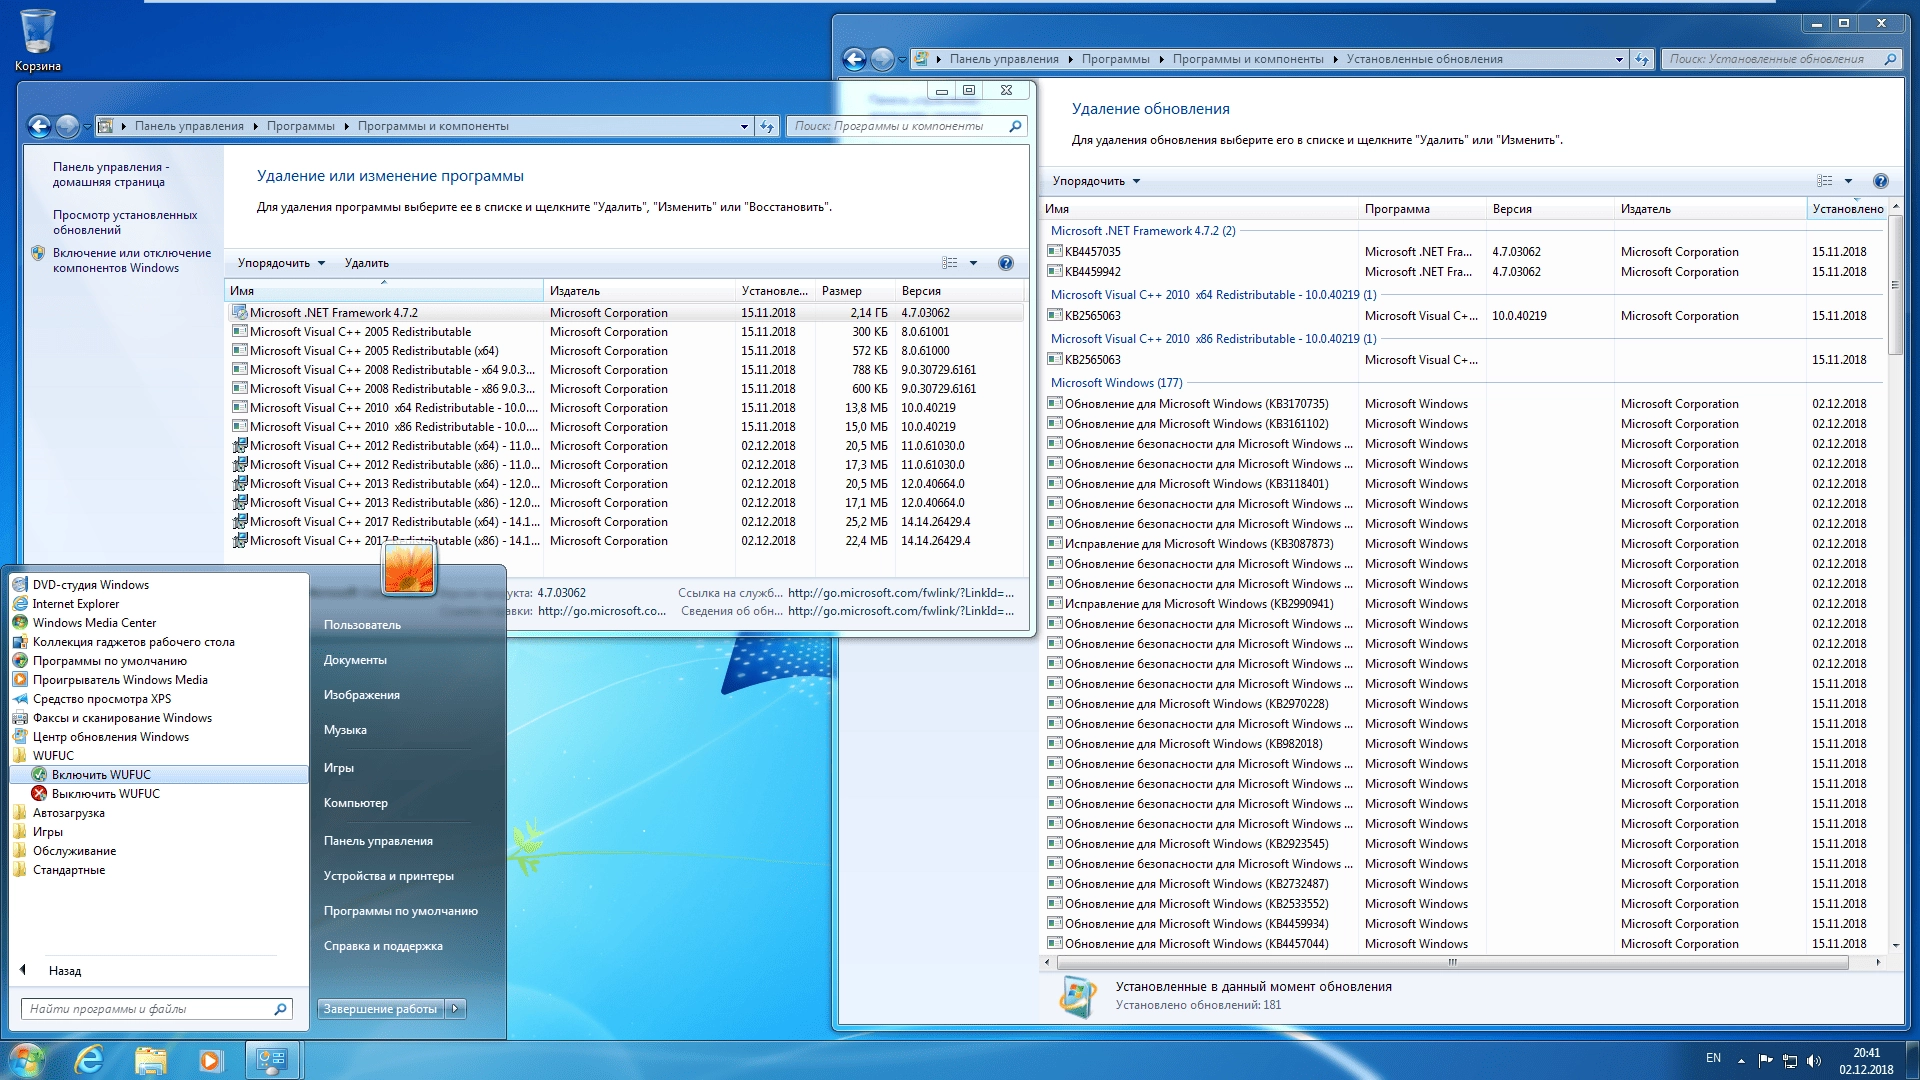Collapse WUFUC folder in Start menu
Viewport: 1920px width, 1080px height.
coord(160,756)
